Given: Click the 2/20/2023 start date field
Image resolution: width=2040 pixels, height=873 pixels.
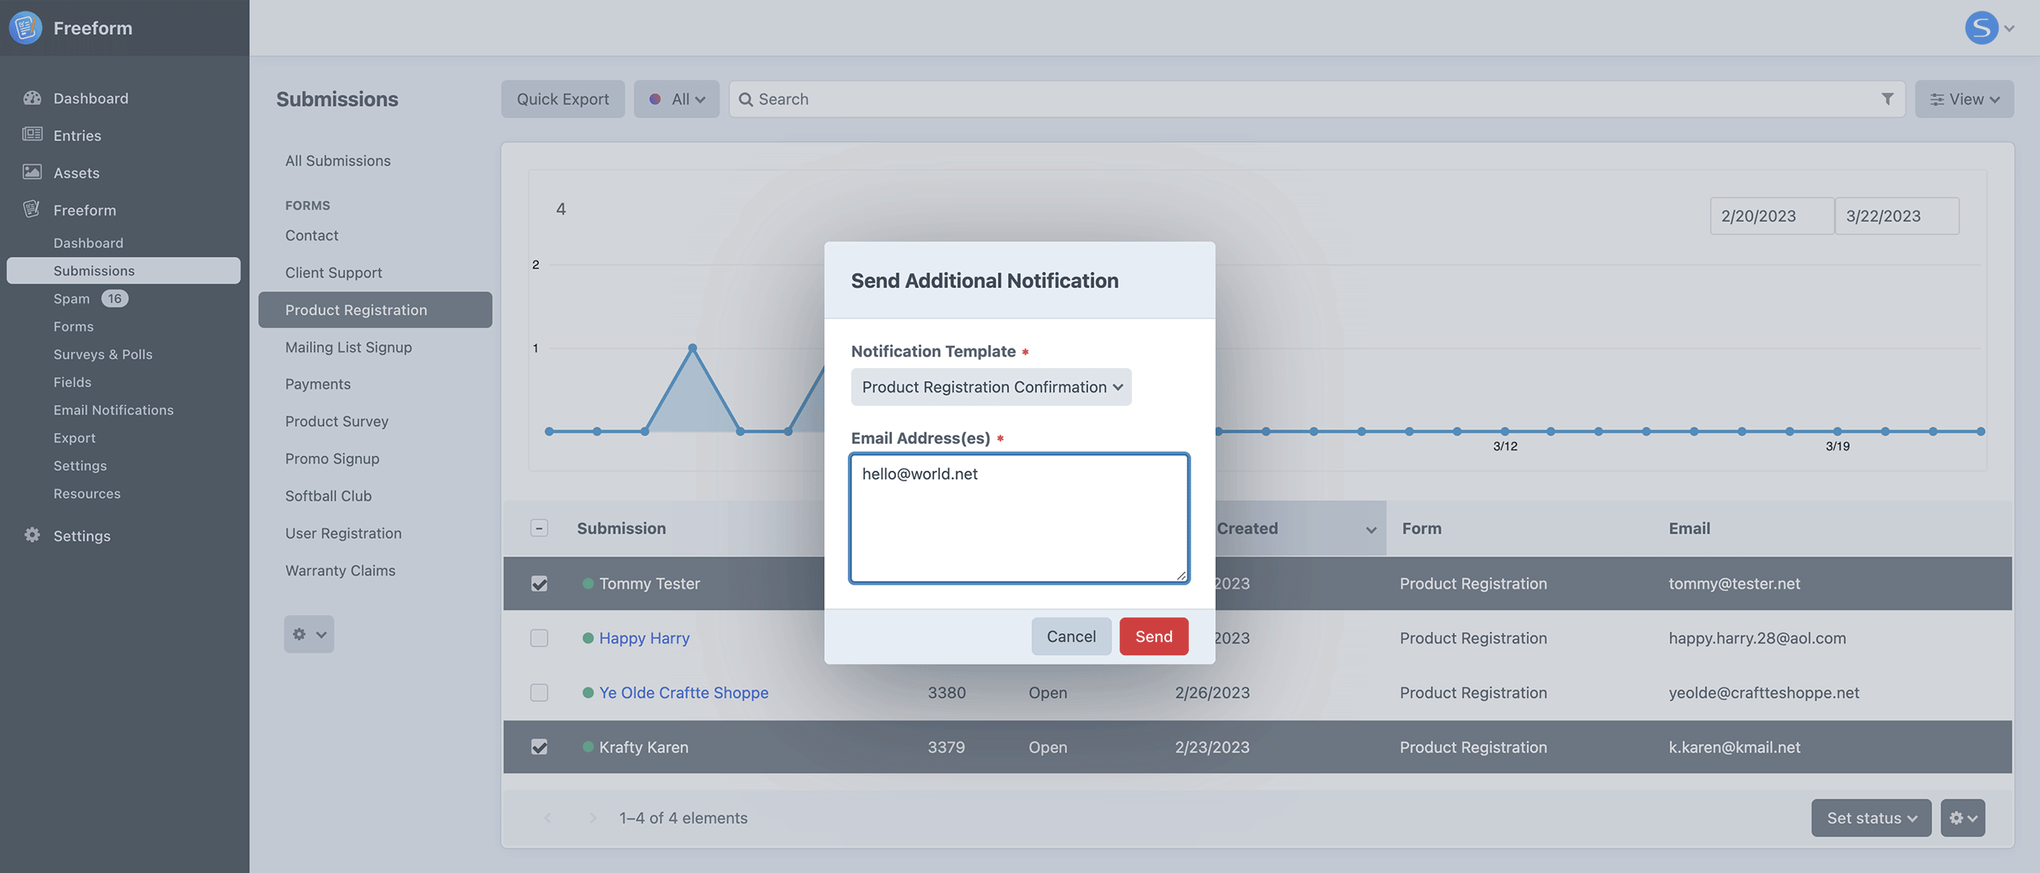Looking at the screenshot, I should point(1772,216).
